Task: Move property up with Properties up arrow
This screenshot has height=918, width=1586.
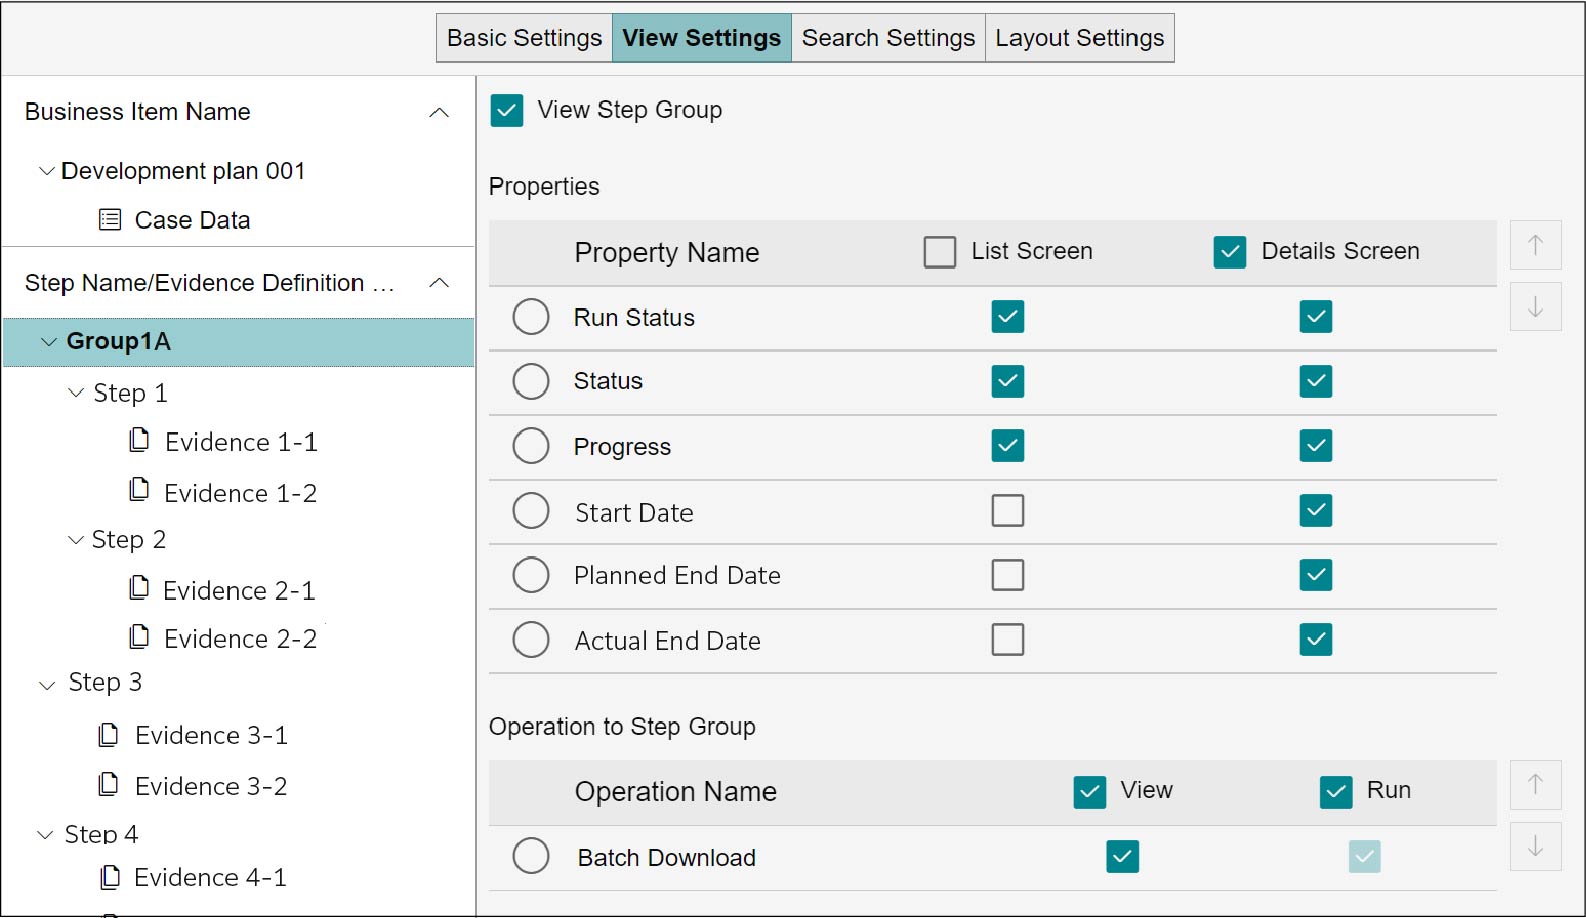Action: (x=1535, y=245)
